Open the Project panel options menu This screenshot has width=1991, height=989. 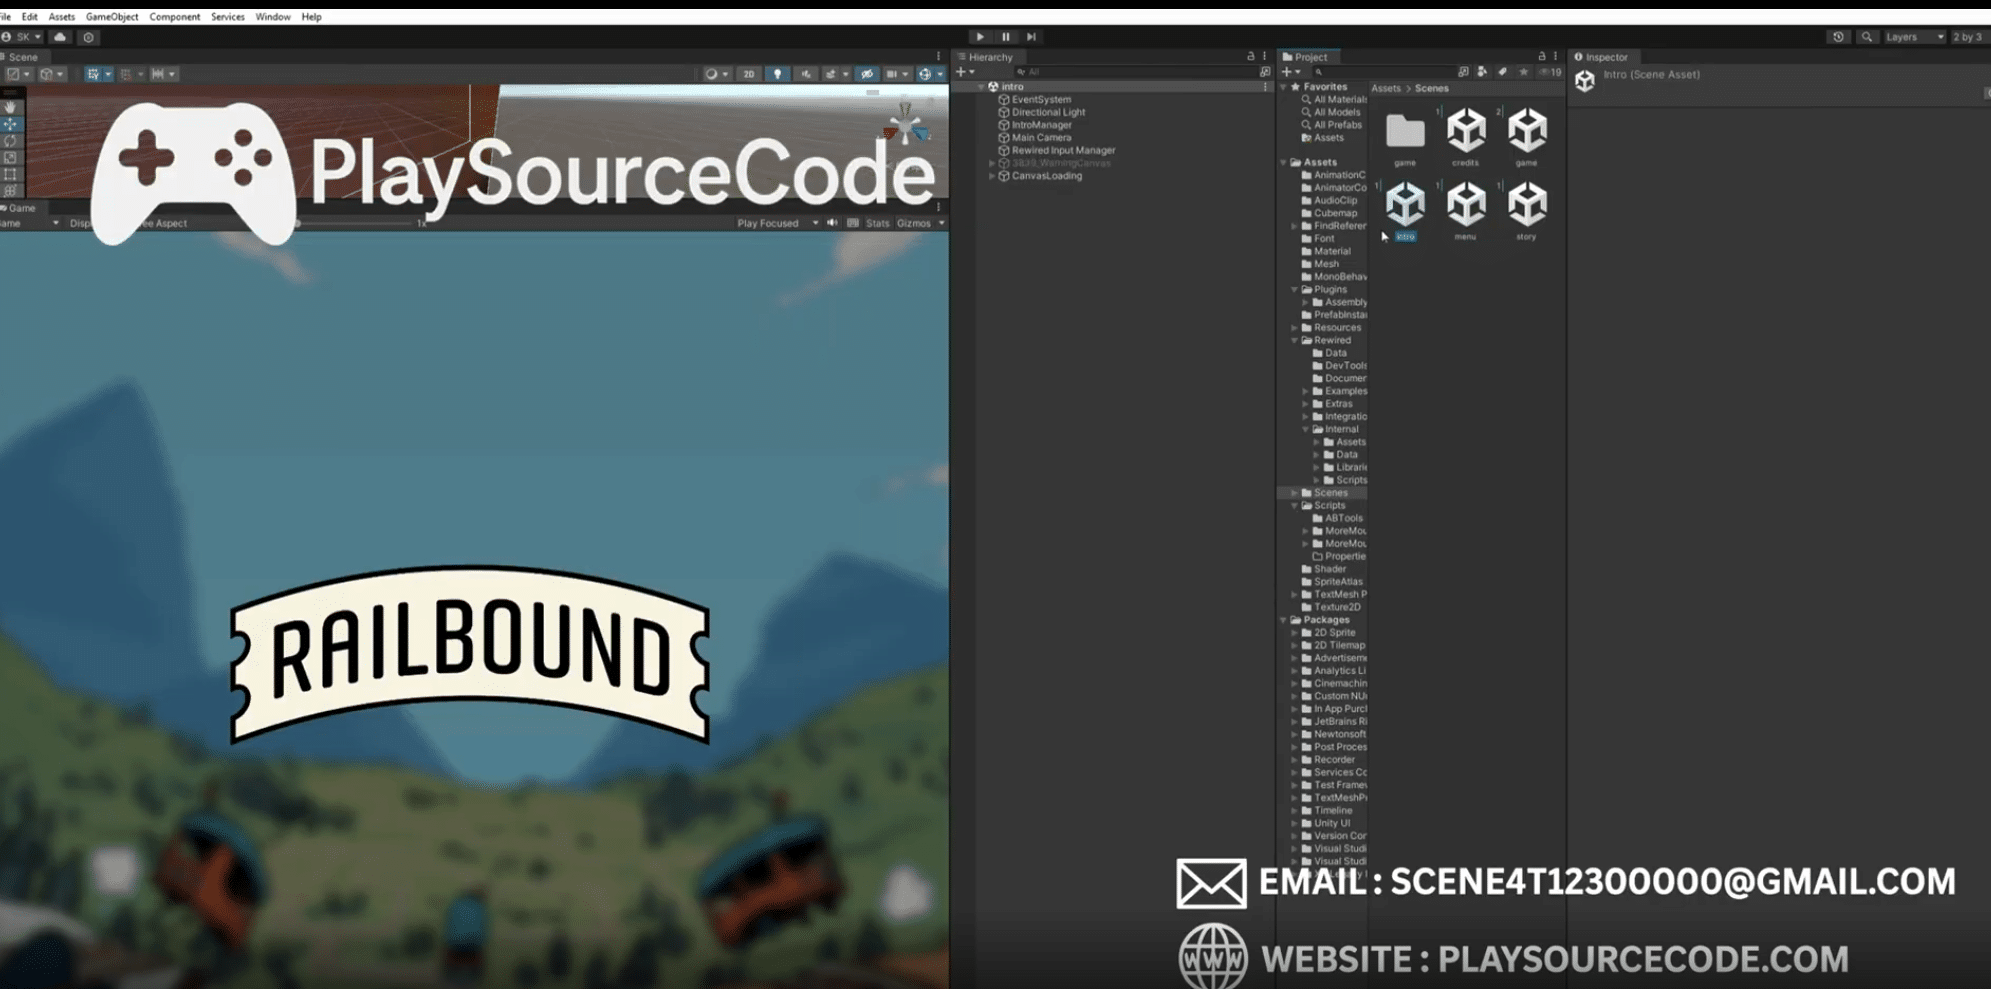pos(1555,57)
